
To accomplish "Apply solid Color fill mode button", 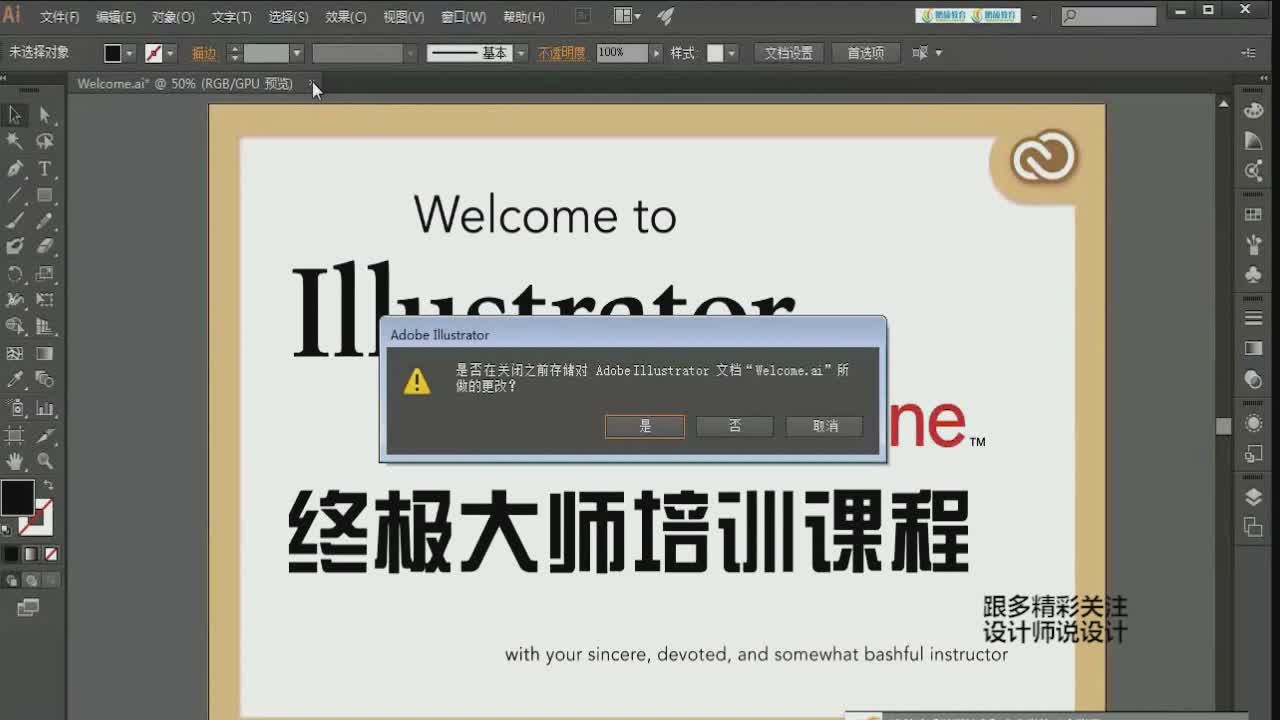I will (11, 553).
